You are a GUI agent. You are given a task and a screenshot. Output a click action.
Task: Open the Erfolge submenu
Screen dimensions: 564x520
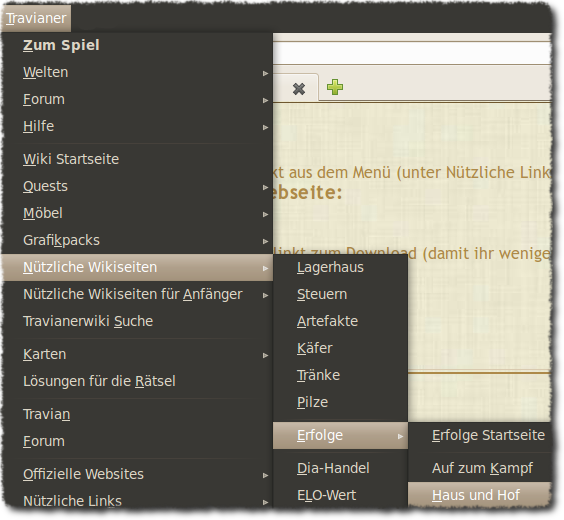tap(340, 435)
